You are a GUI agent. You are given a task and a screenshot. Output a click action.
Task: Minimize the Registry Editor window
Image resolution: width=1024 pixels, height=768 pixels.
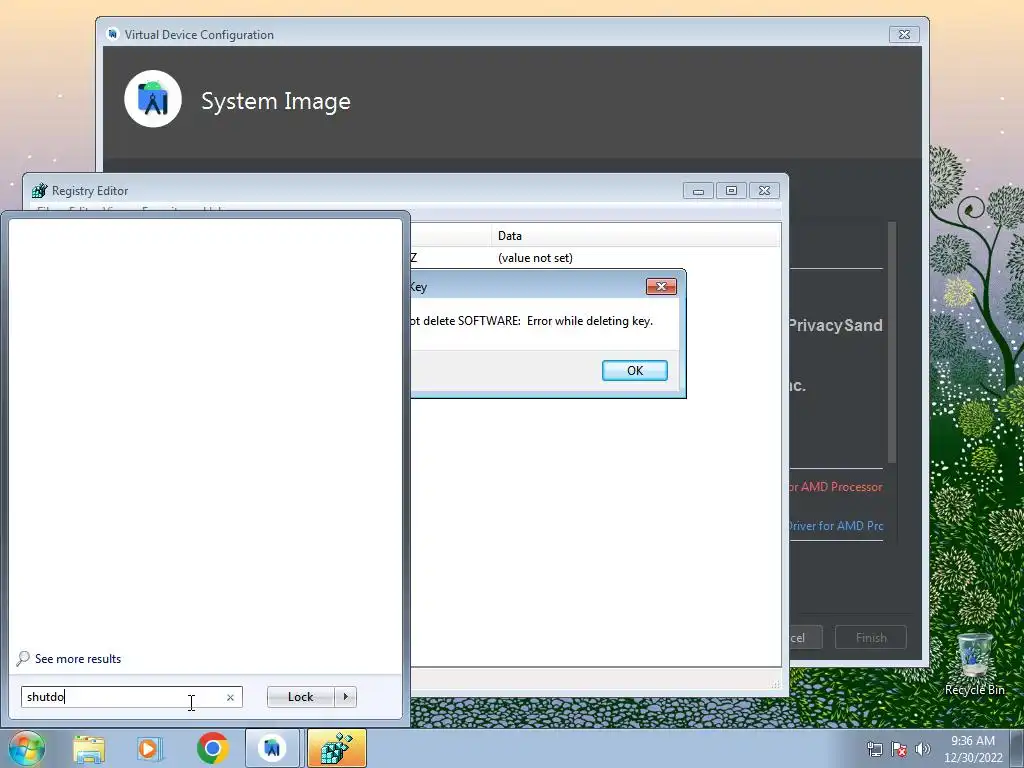(x=698, y=191)
